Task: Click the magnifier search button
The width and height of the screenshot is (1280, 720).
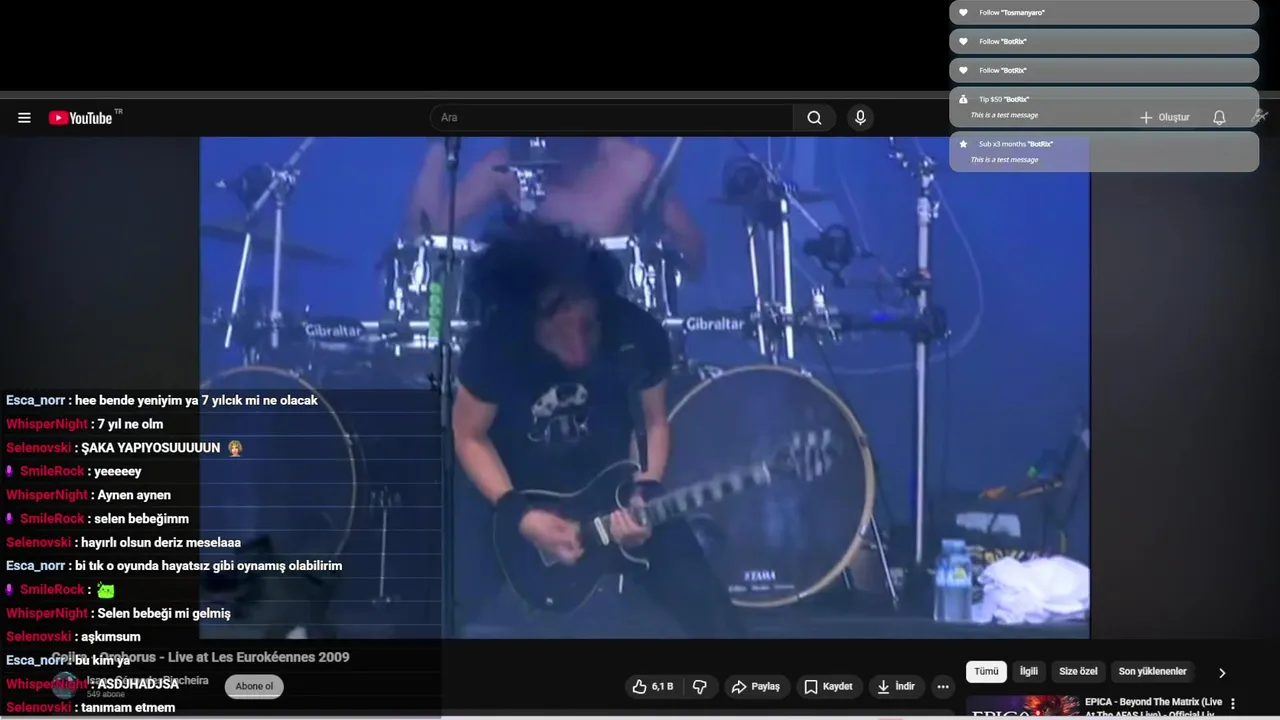Action: coord(814,118)
